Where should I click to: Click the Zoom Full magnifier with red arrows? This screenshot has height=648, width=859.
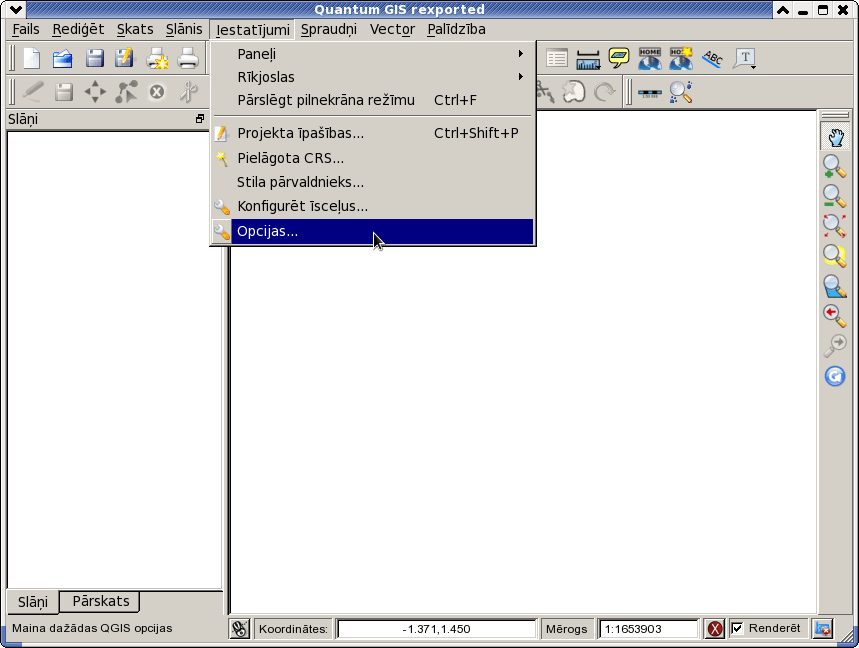[834, 226]
